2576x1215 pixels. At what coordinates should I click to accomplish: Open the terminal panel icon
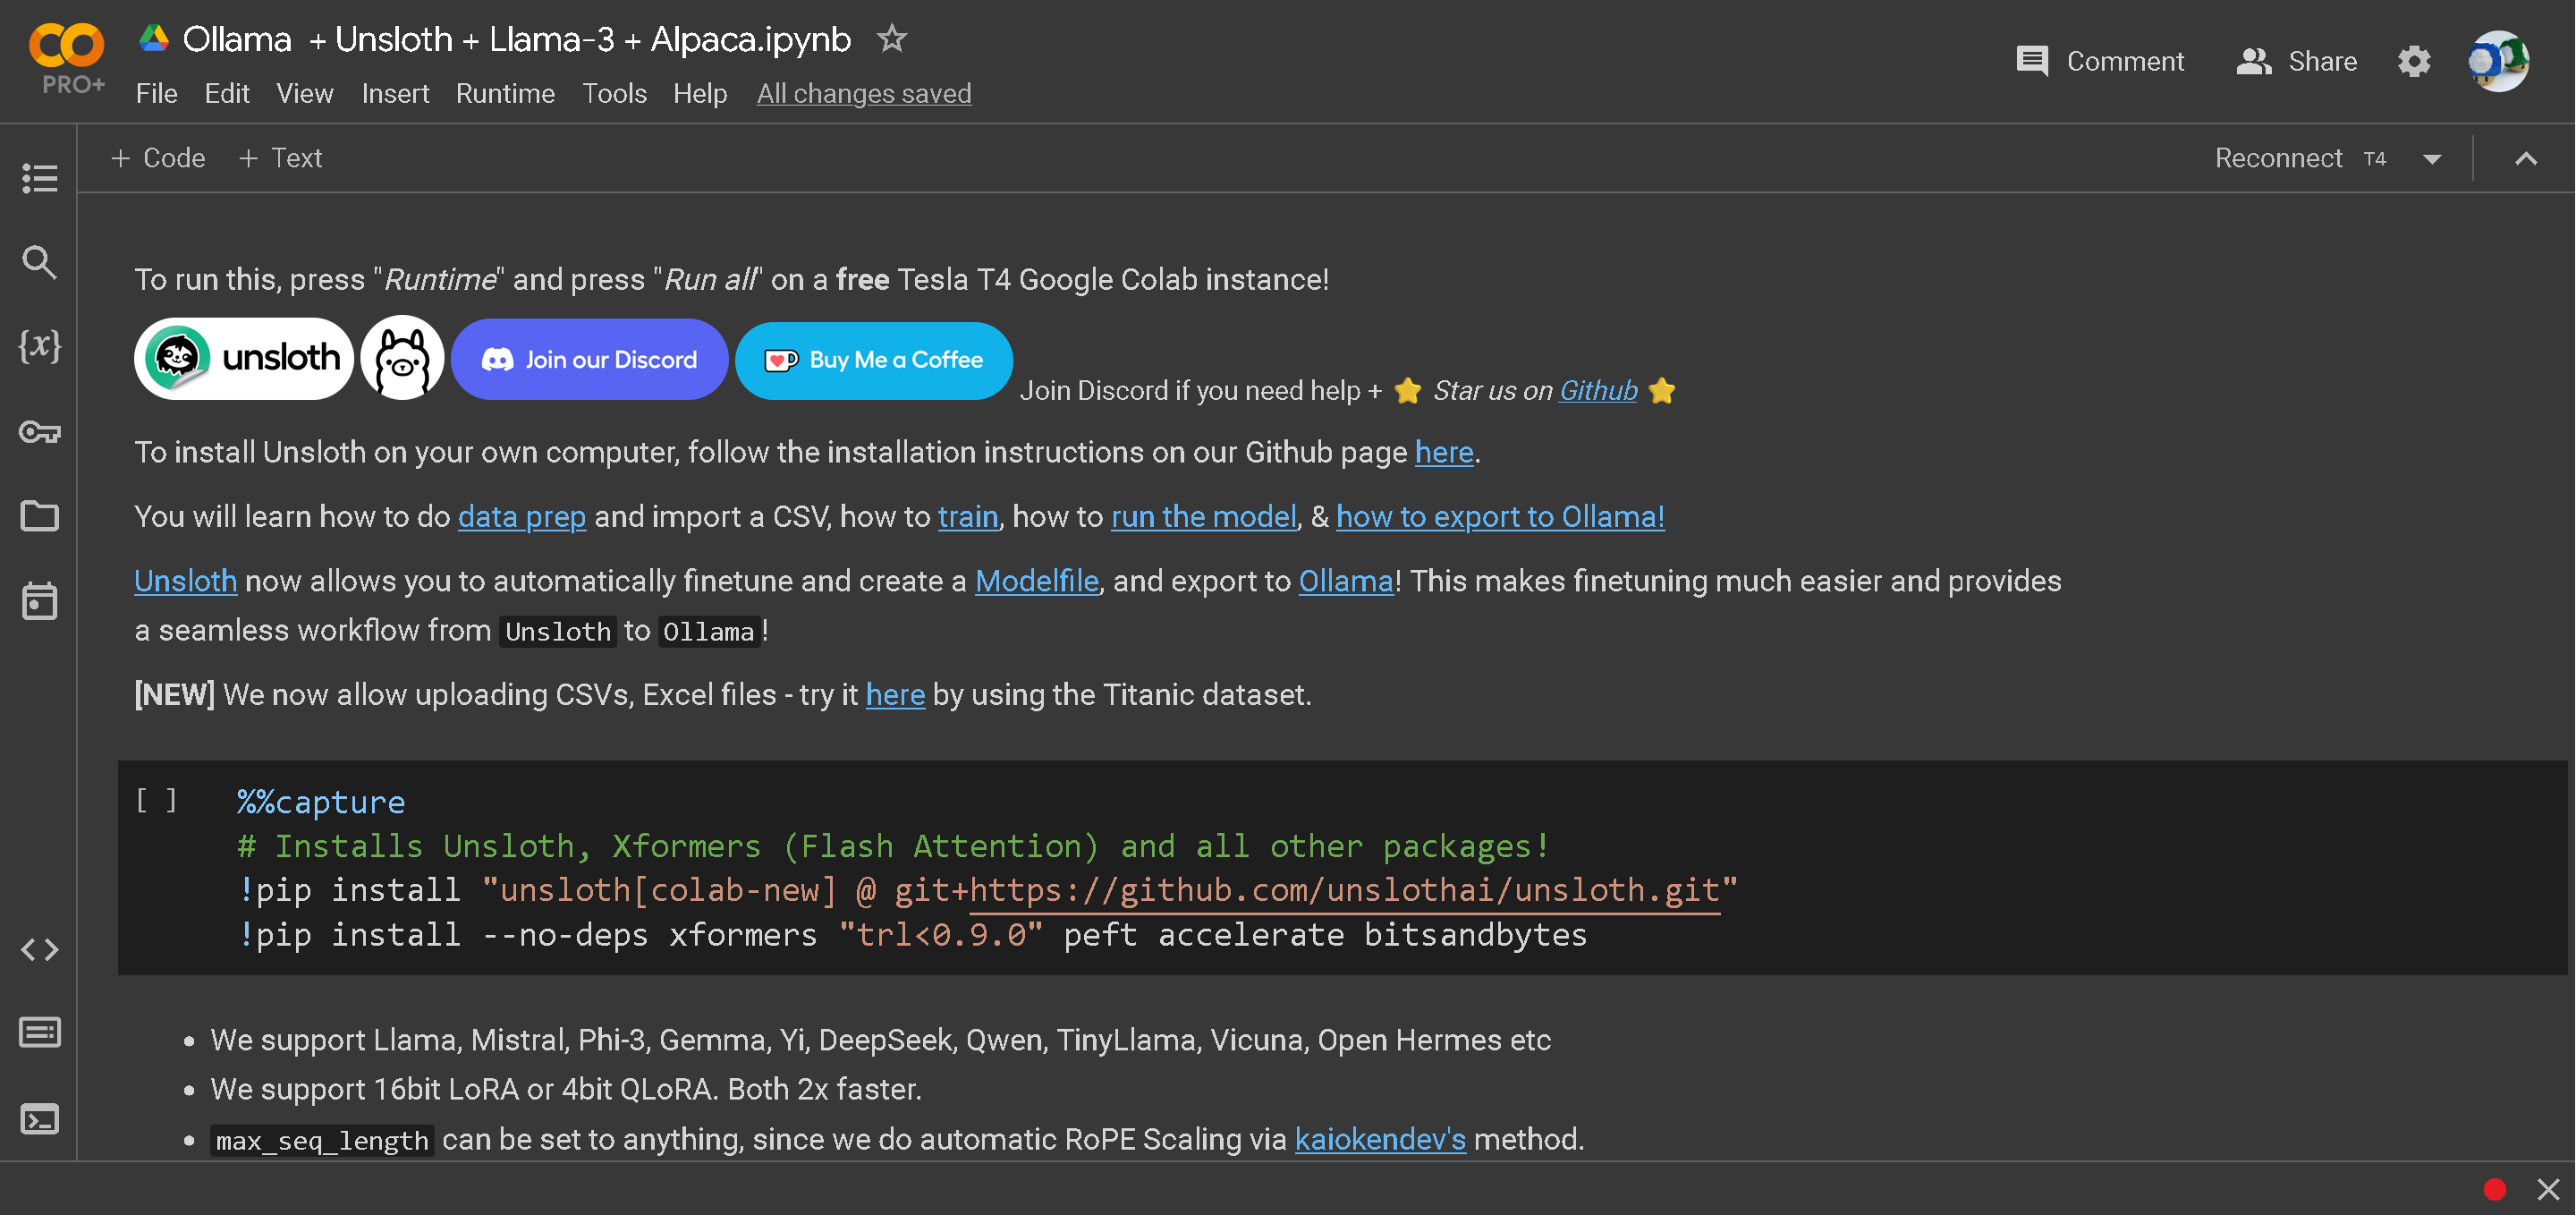[39, 1119]
